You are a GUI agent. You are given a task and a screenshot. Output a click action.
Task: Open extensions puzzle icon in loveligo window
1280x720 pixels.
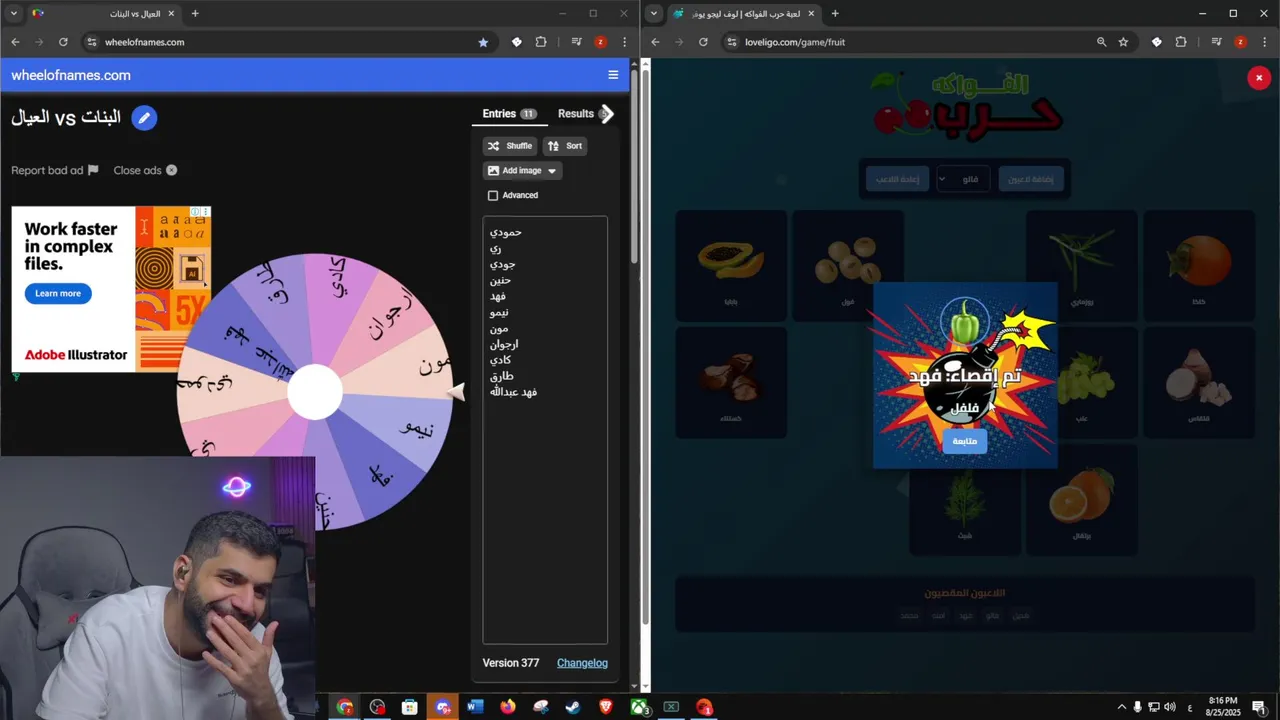1181,42
